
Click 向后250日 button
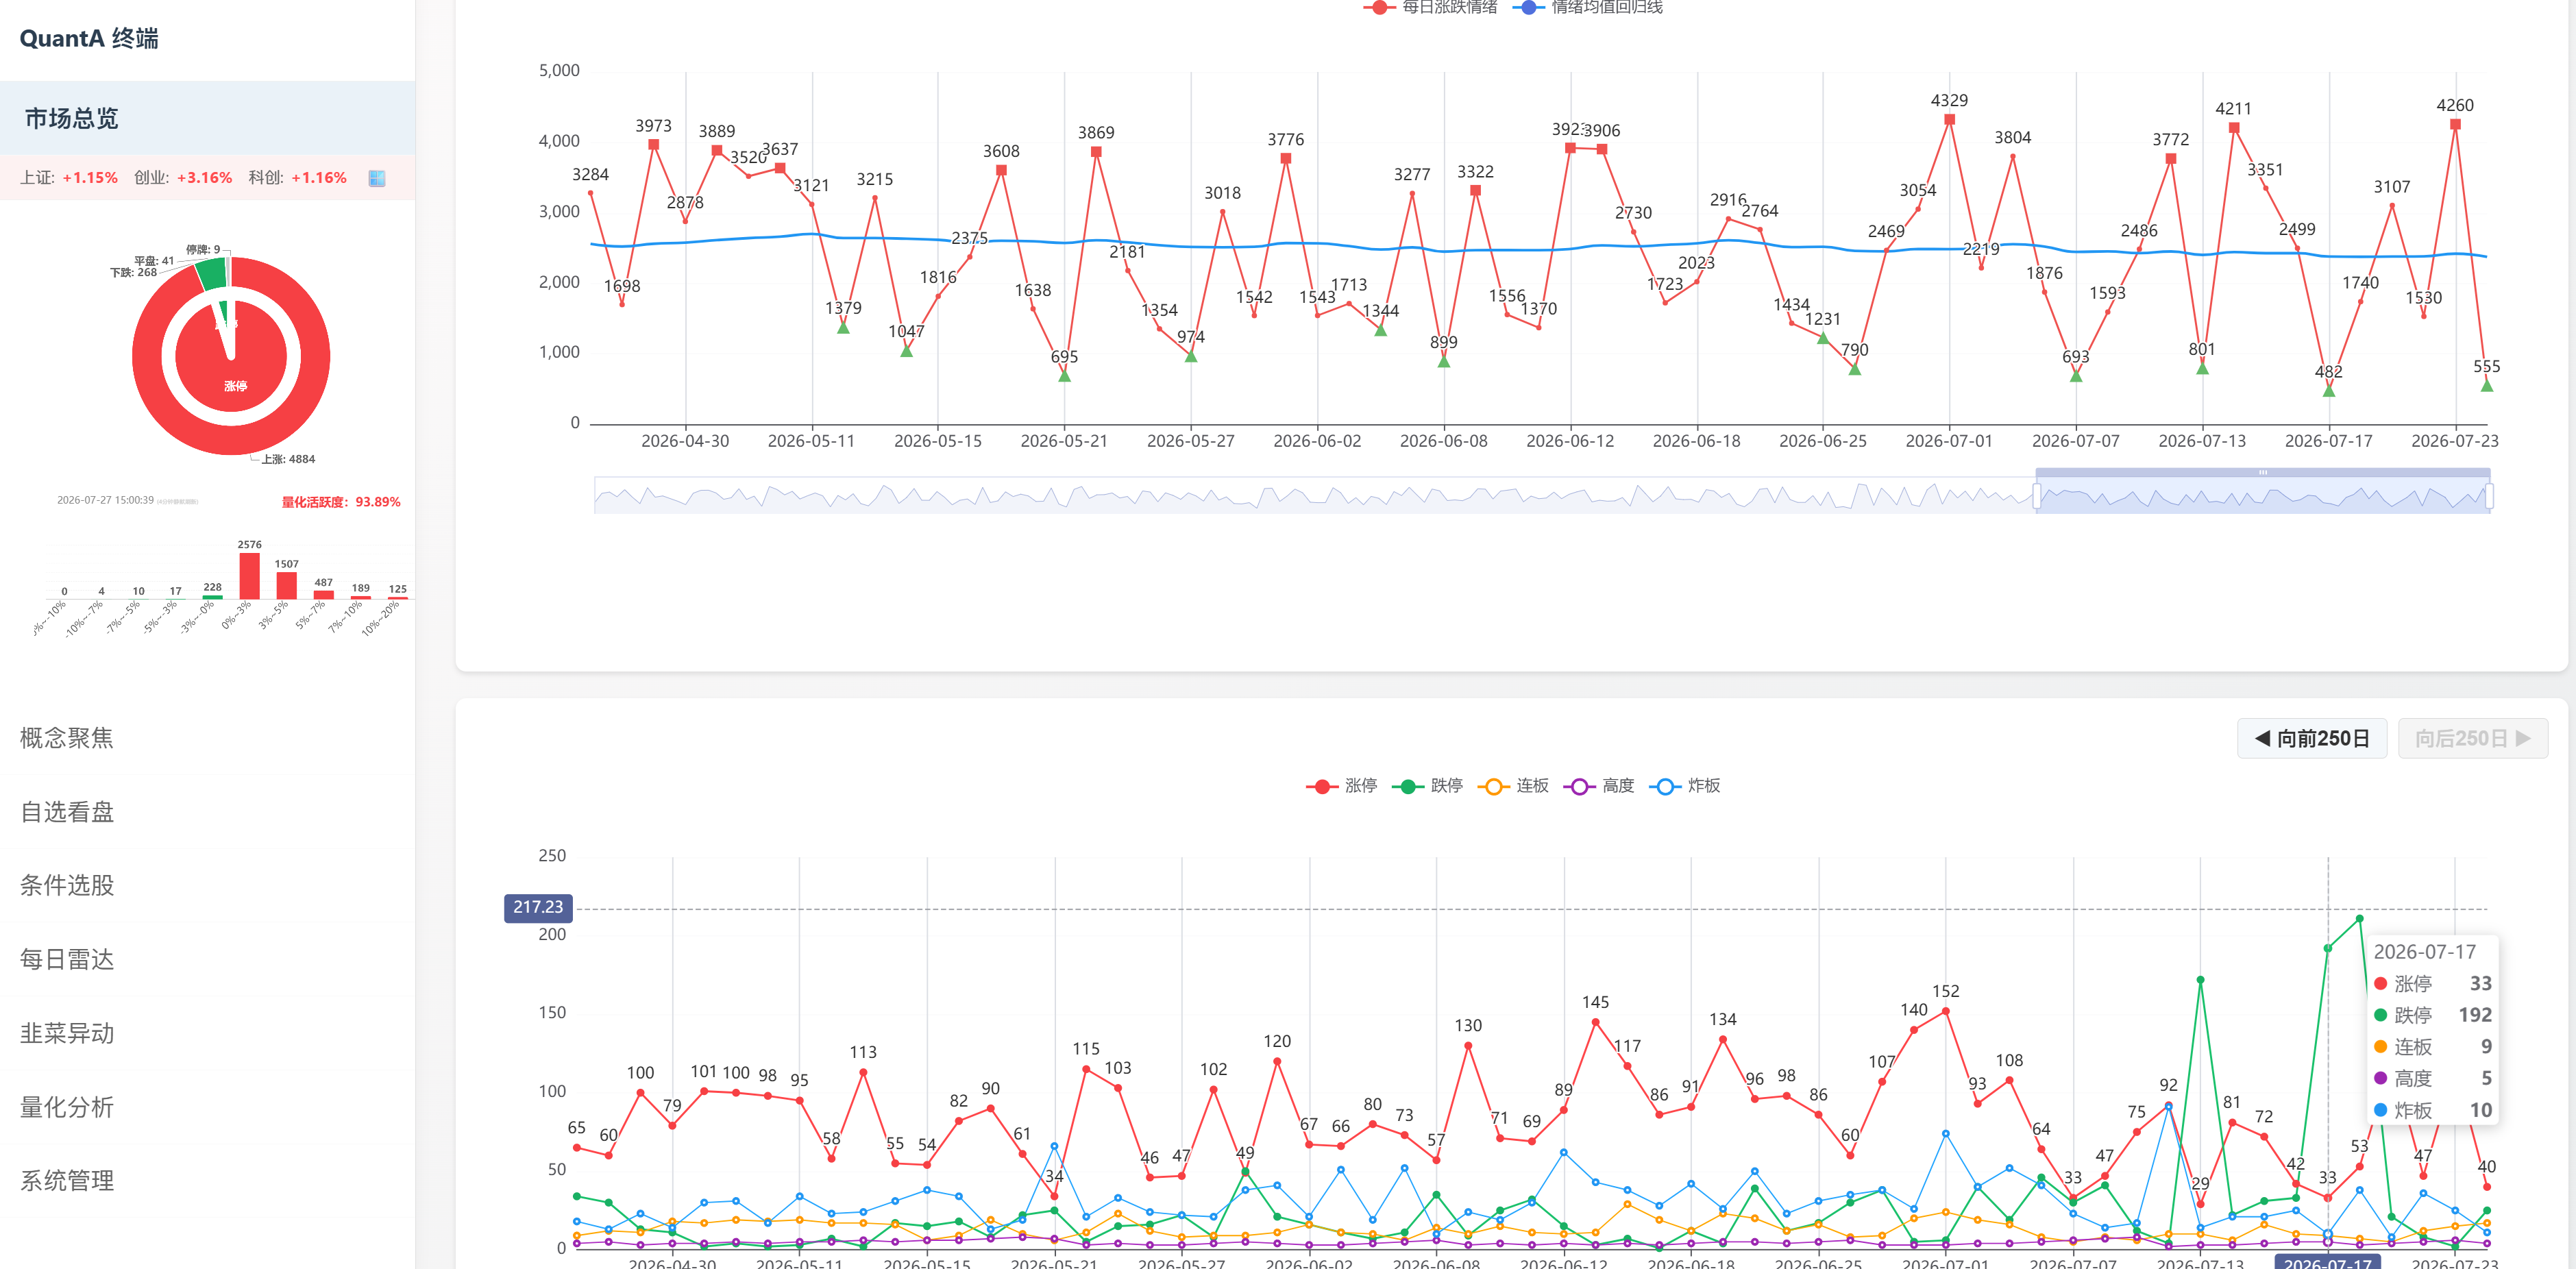tap(2472, 739)
